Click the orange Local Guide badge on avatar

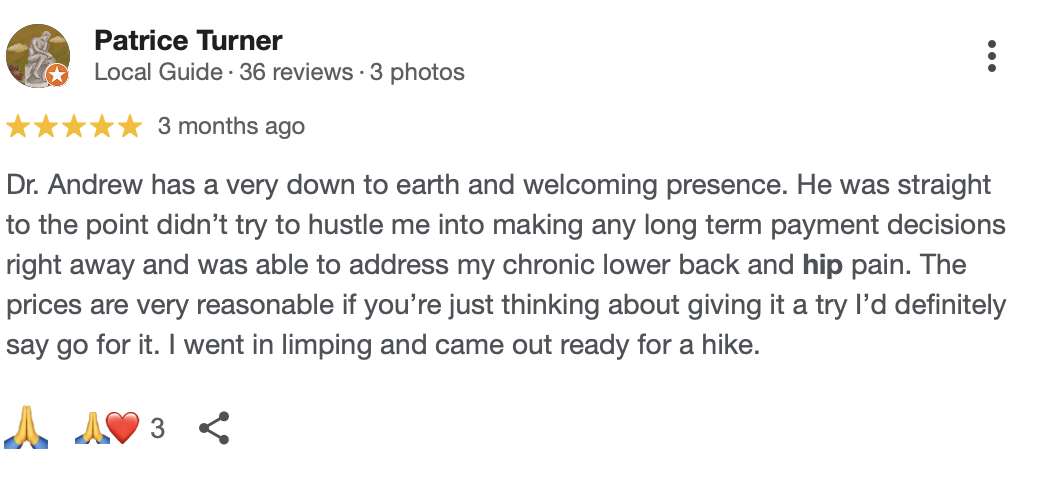(58, 74)
